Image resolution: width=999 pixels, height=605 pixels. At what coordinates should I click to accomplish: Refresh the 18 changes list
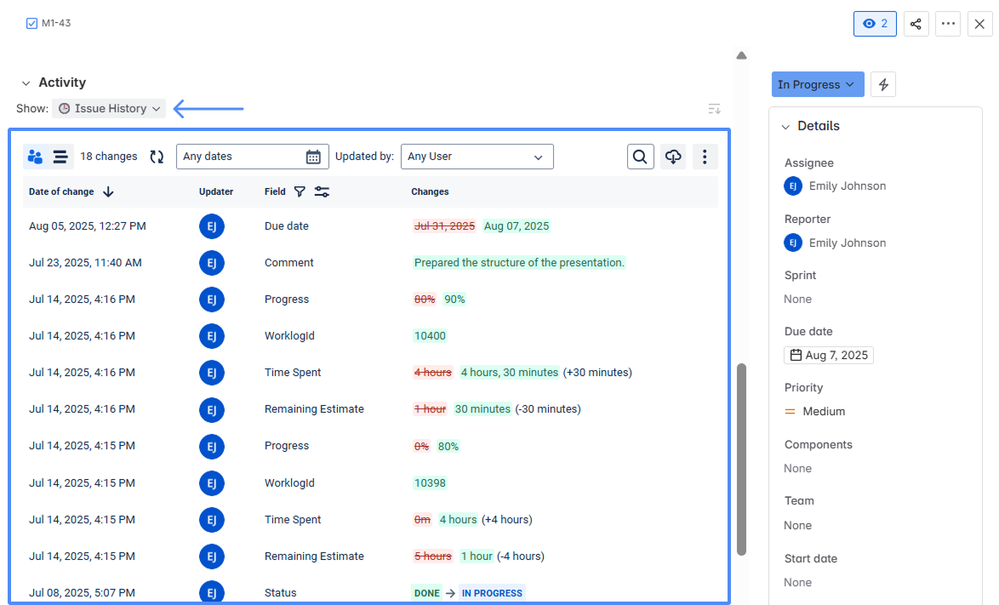click(157, 157)
